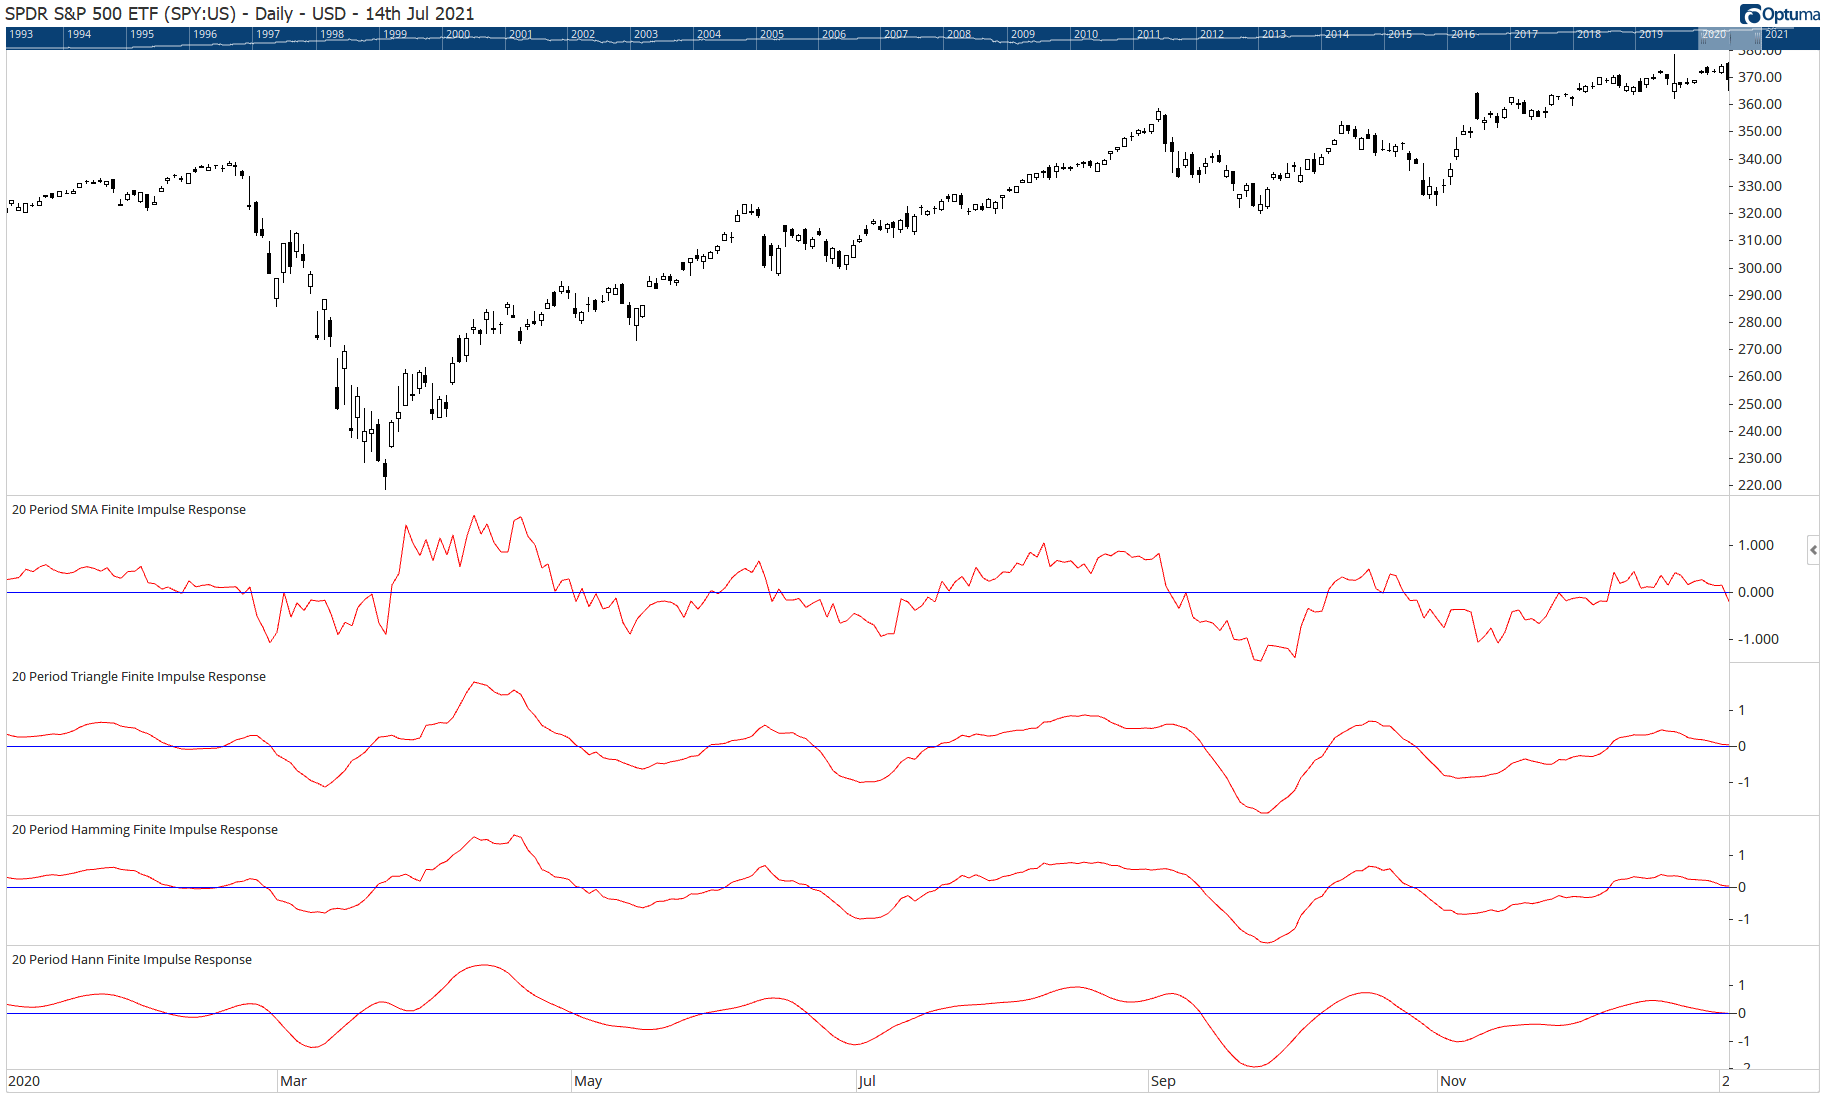
Task: Jump to 2014 in the timeline navigator
Action: [1337, 34]
